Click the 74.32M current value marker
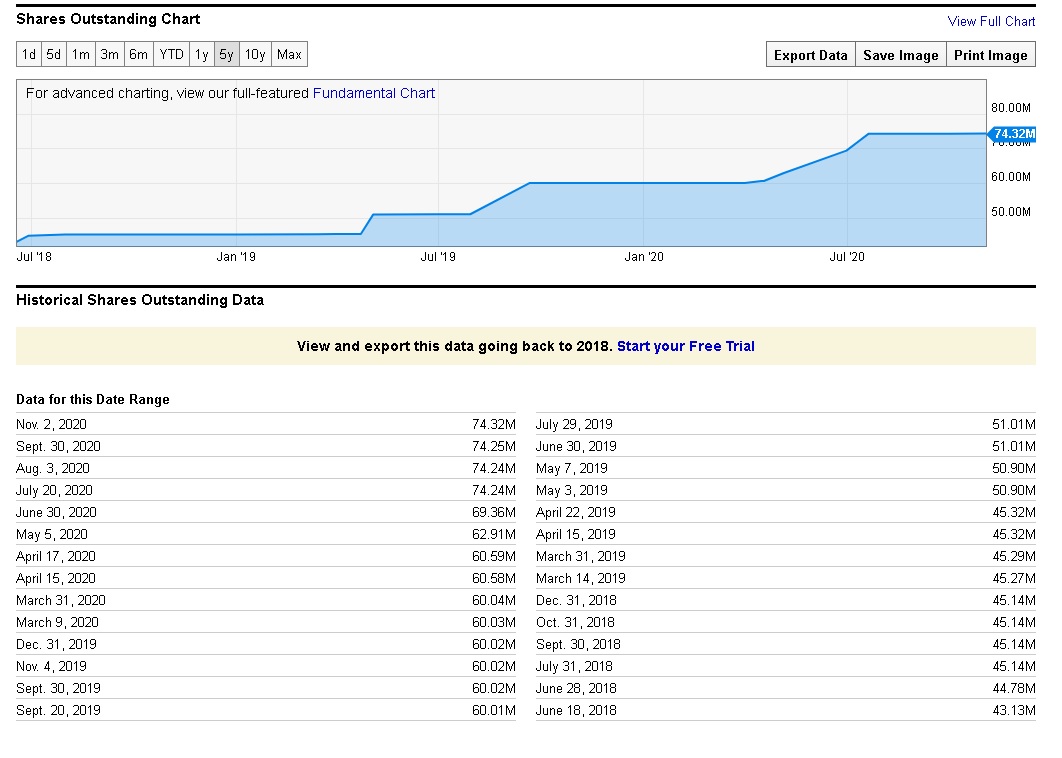The width and height of the screenshot is (1062, 758). point(1014,134)
